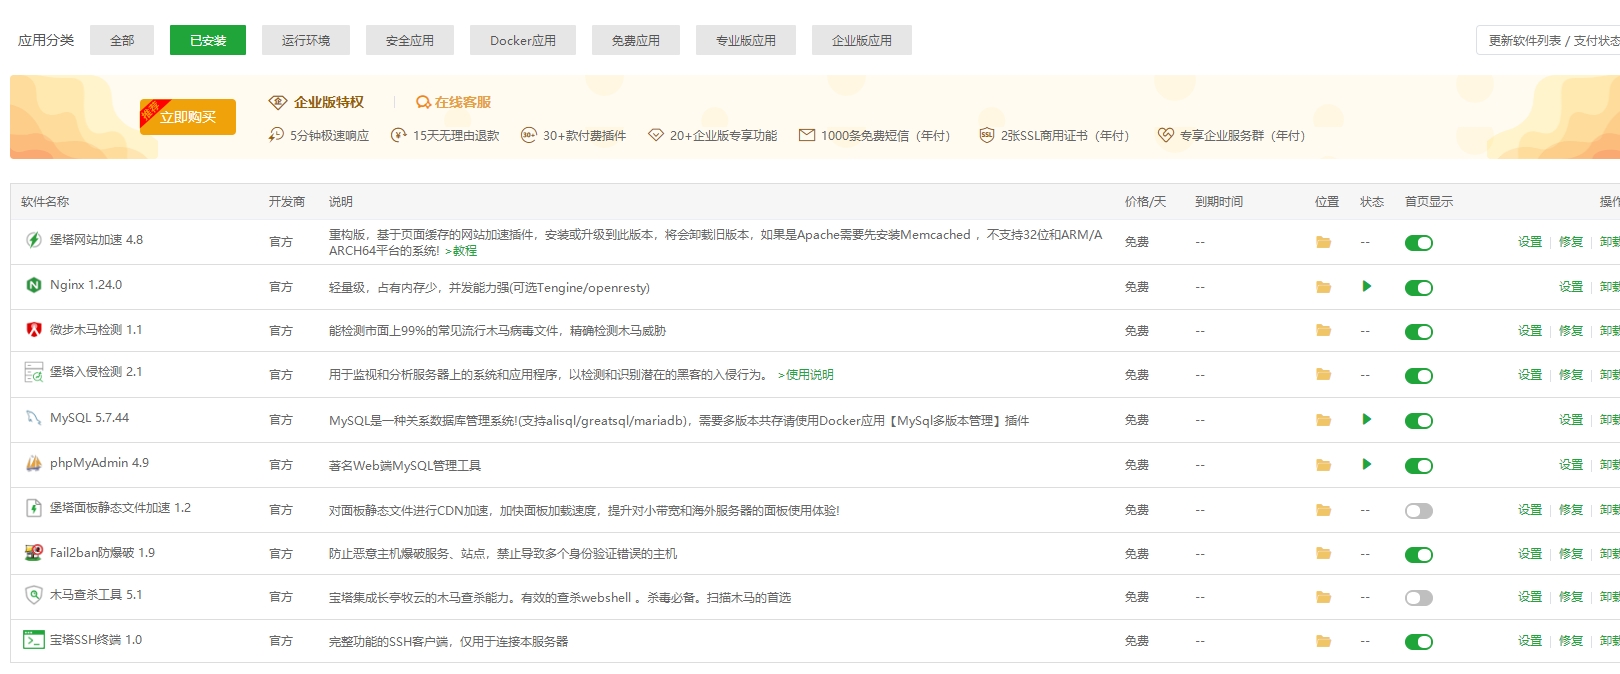The width and height of the screenshot is (1620, 674).
Task: Click the MySQL running status play icon
Action: (x=1366, y=419)
